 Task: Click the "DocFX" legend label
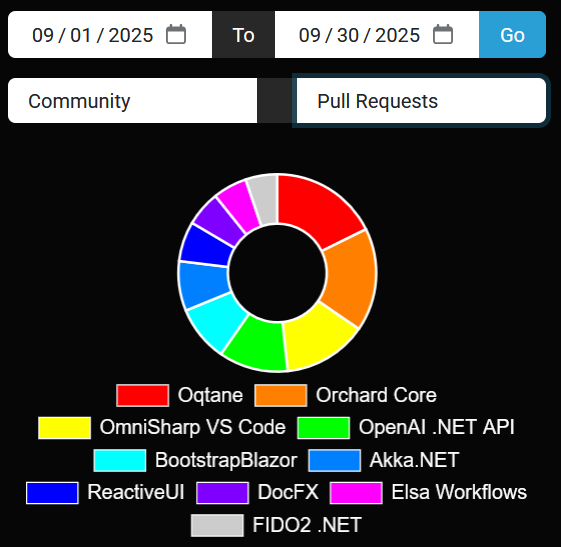pyautogui.click(x=288, y=492)
